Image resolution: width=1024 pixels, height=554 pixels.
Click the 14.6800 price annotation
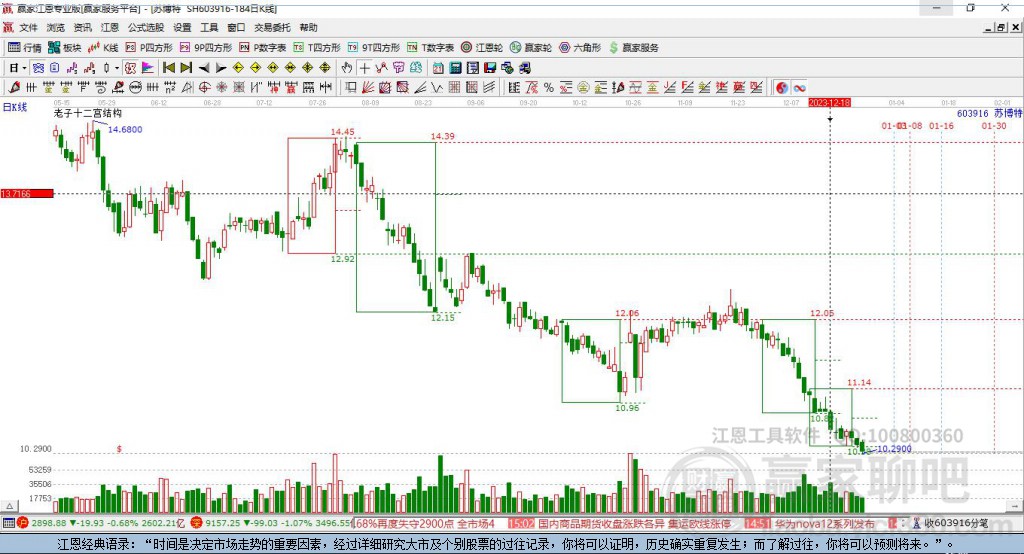pyautogui.click(x=125, y=129)
